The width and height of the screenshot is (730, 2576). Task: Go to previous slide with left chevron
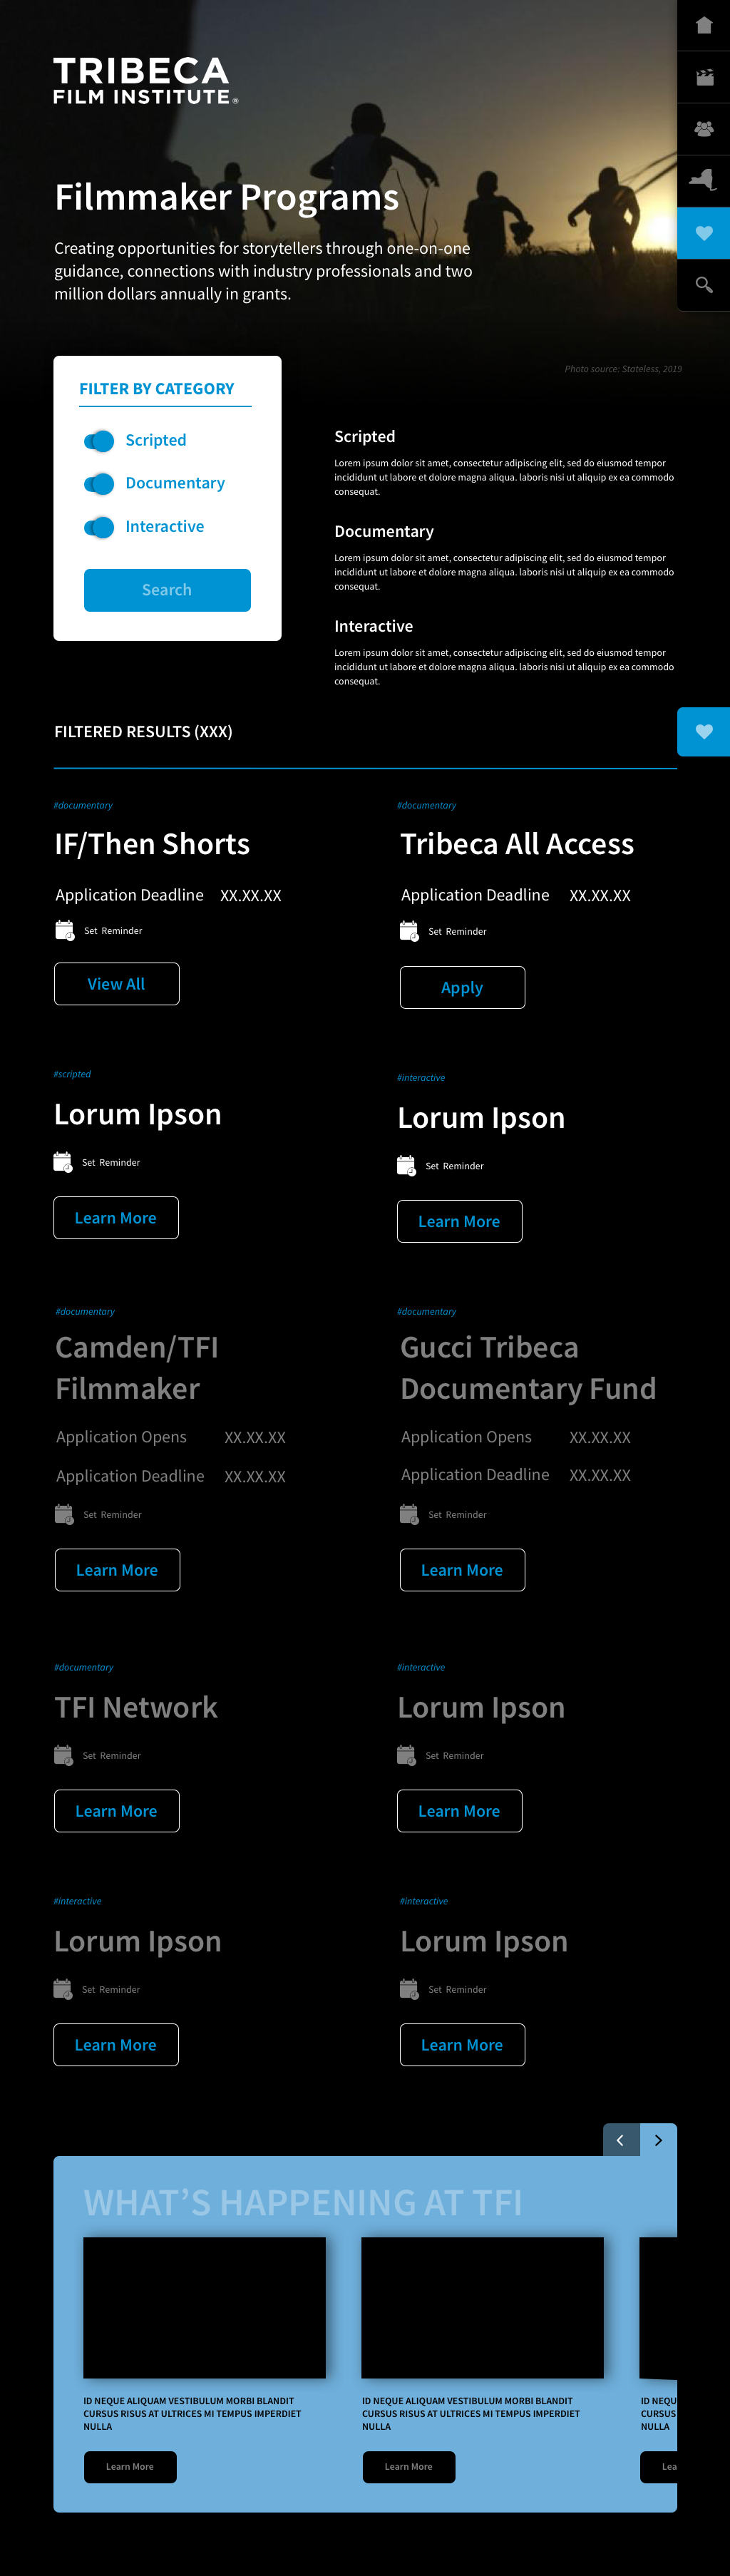621,2140
